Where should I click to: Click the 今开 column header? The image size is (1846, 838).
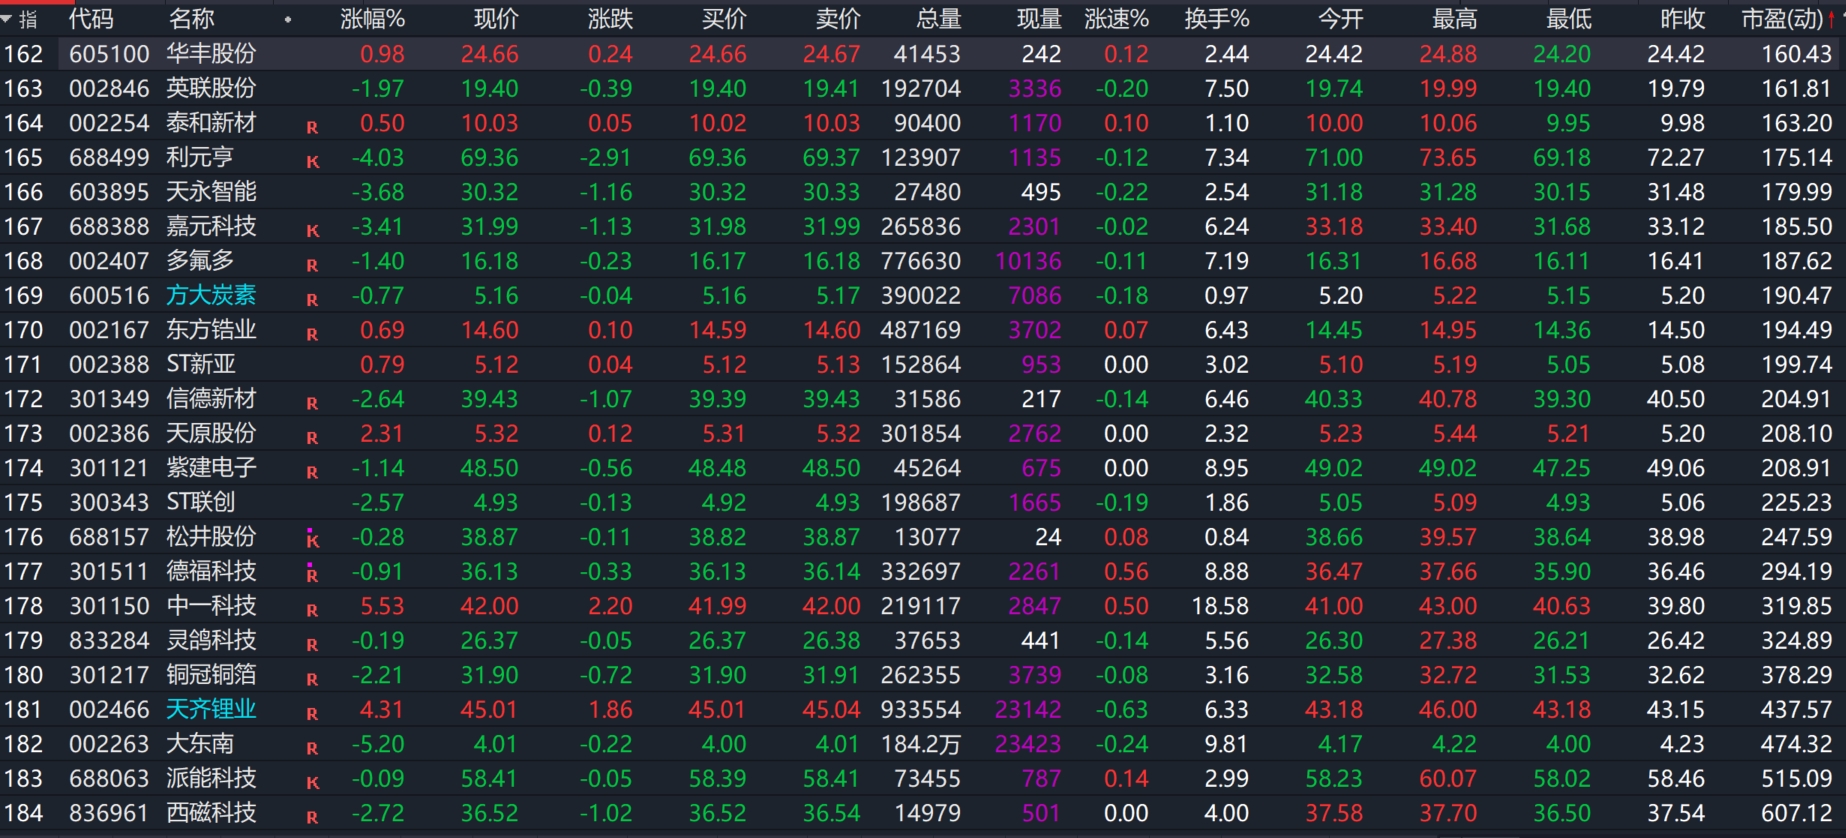tap(1340, 19)
